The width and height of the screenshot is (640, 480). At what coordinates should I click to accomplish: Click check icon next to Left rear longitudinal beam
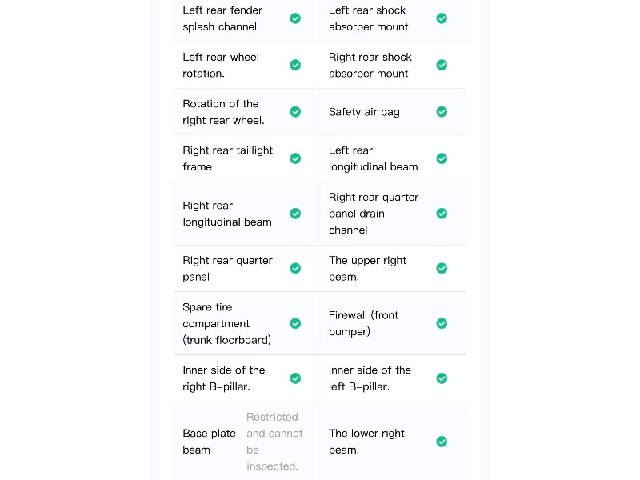coord(442,158)
